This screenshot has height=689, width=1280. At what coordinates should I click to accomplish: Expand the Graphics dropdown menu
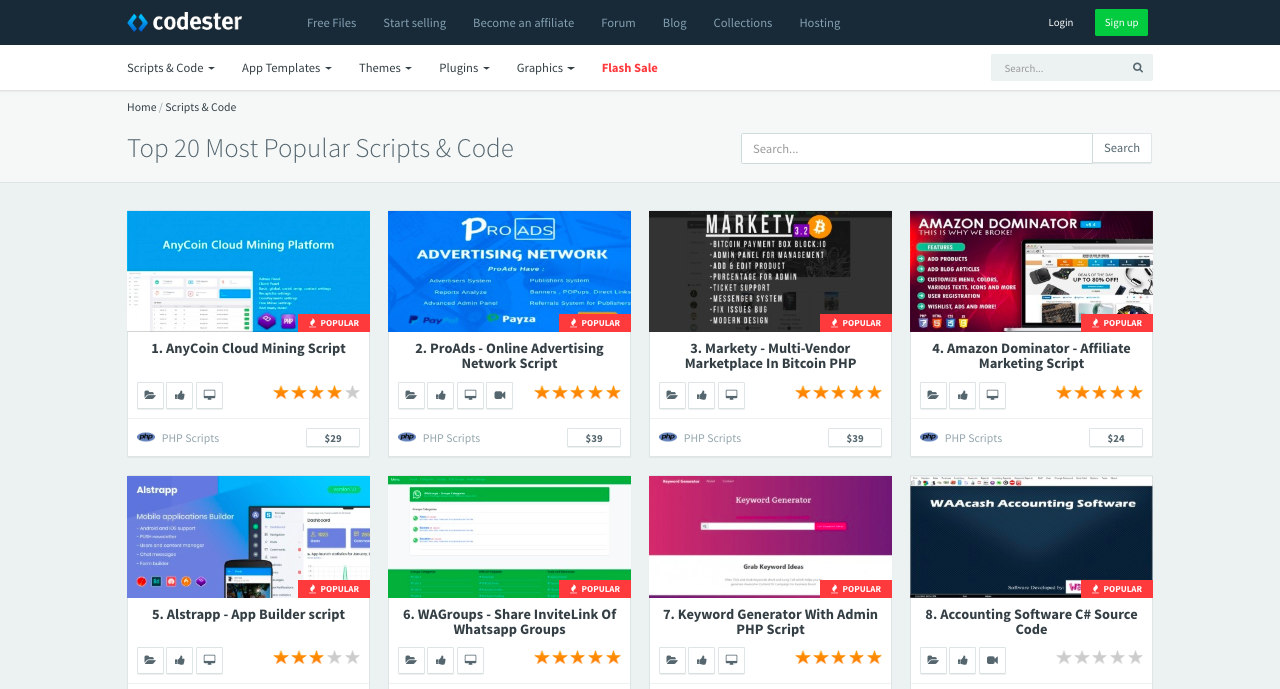point(545,68)
